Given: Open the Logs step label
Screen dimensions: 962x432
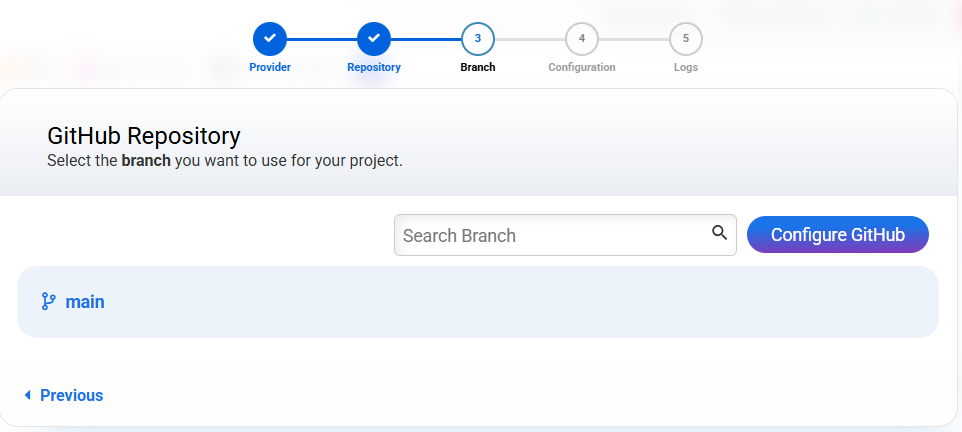Looking at the screenshot, I should point(686,68).
